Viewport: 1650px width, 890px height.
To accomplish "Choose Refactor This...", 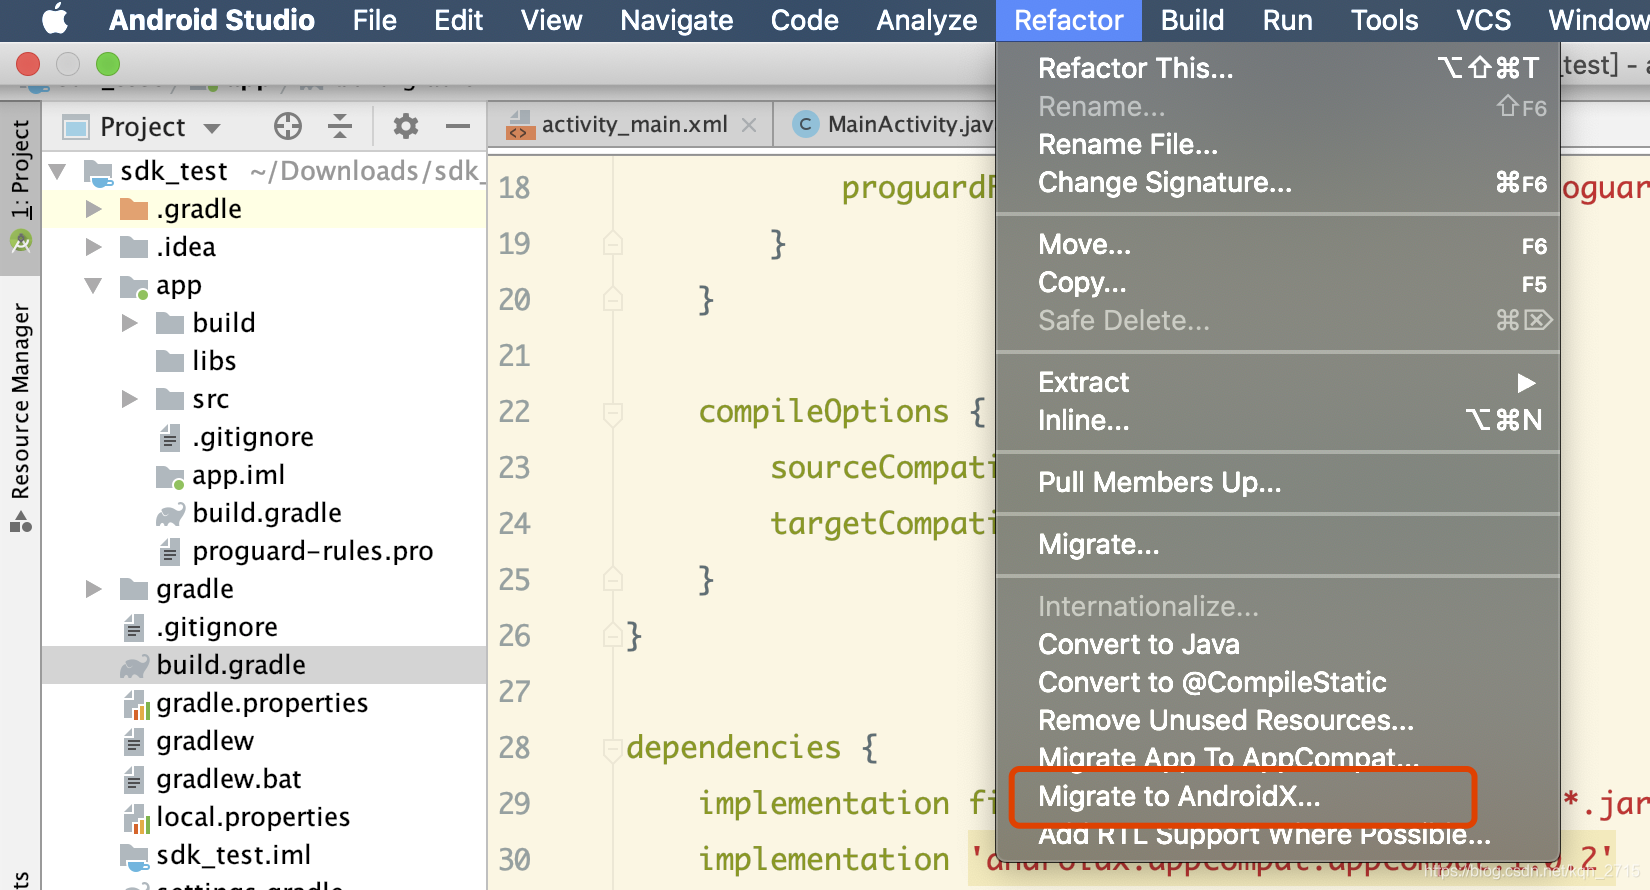I will (1278, 68).
